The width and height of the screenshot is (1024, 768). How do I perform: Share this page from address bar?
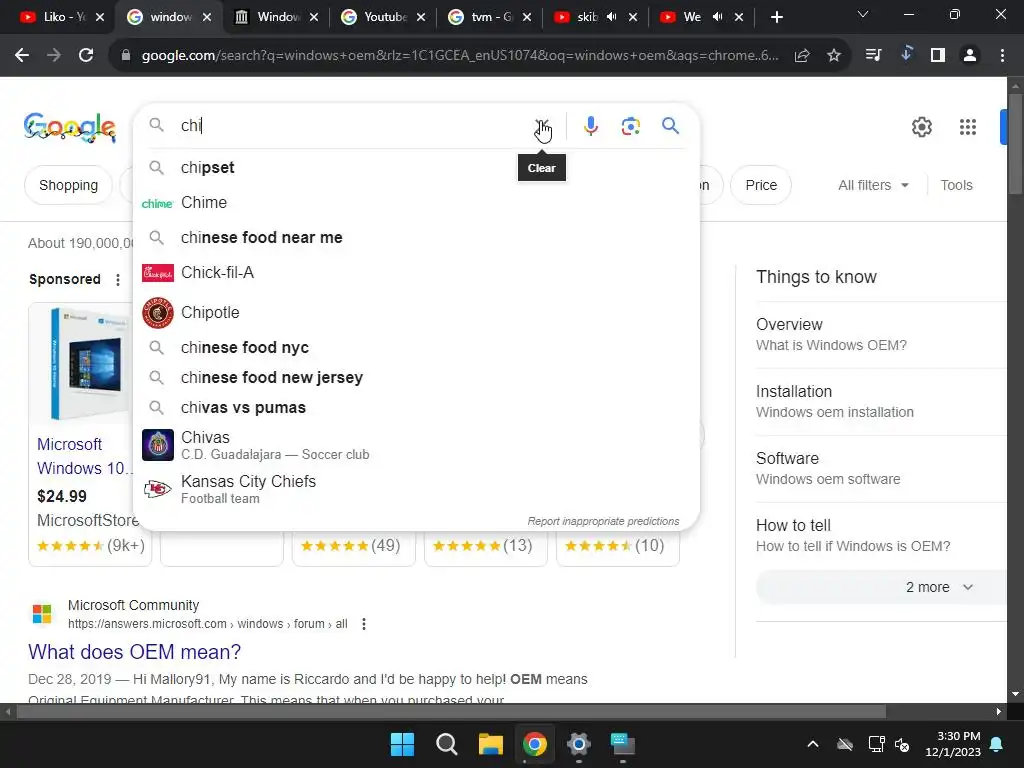802,56
